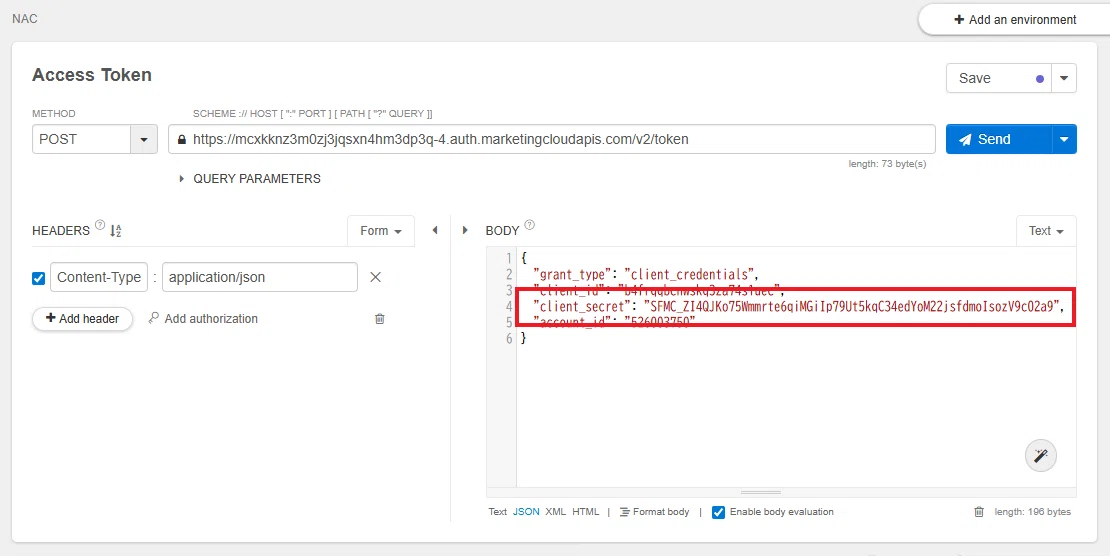Click the NAC breadcrumb label

point(25,18)
